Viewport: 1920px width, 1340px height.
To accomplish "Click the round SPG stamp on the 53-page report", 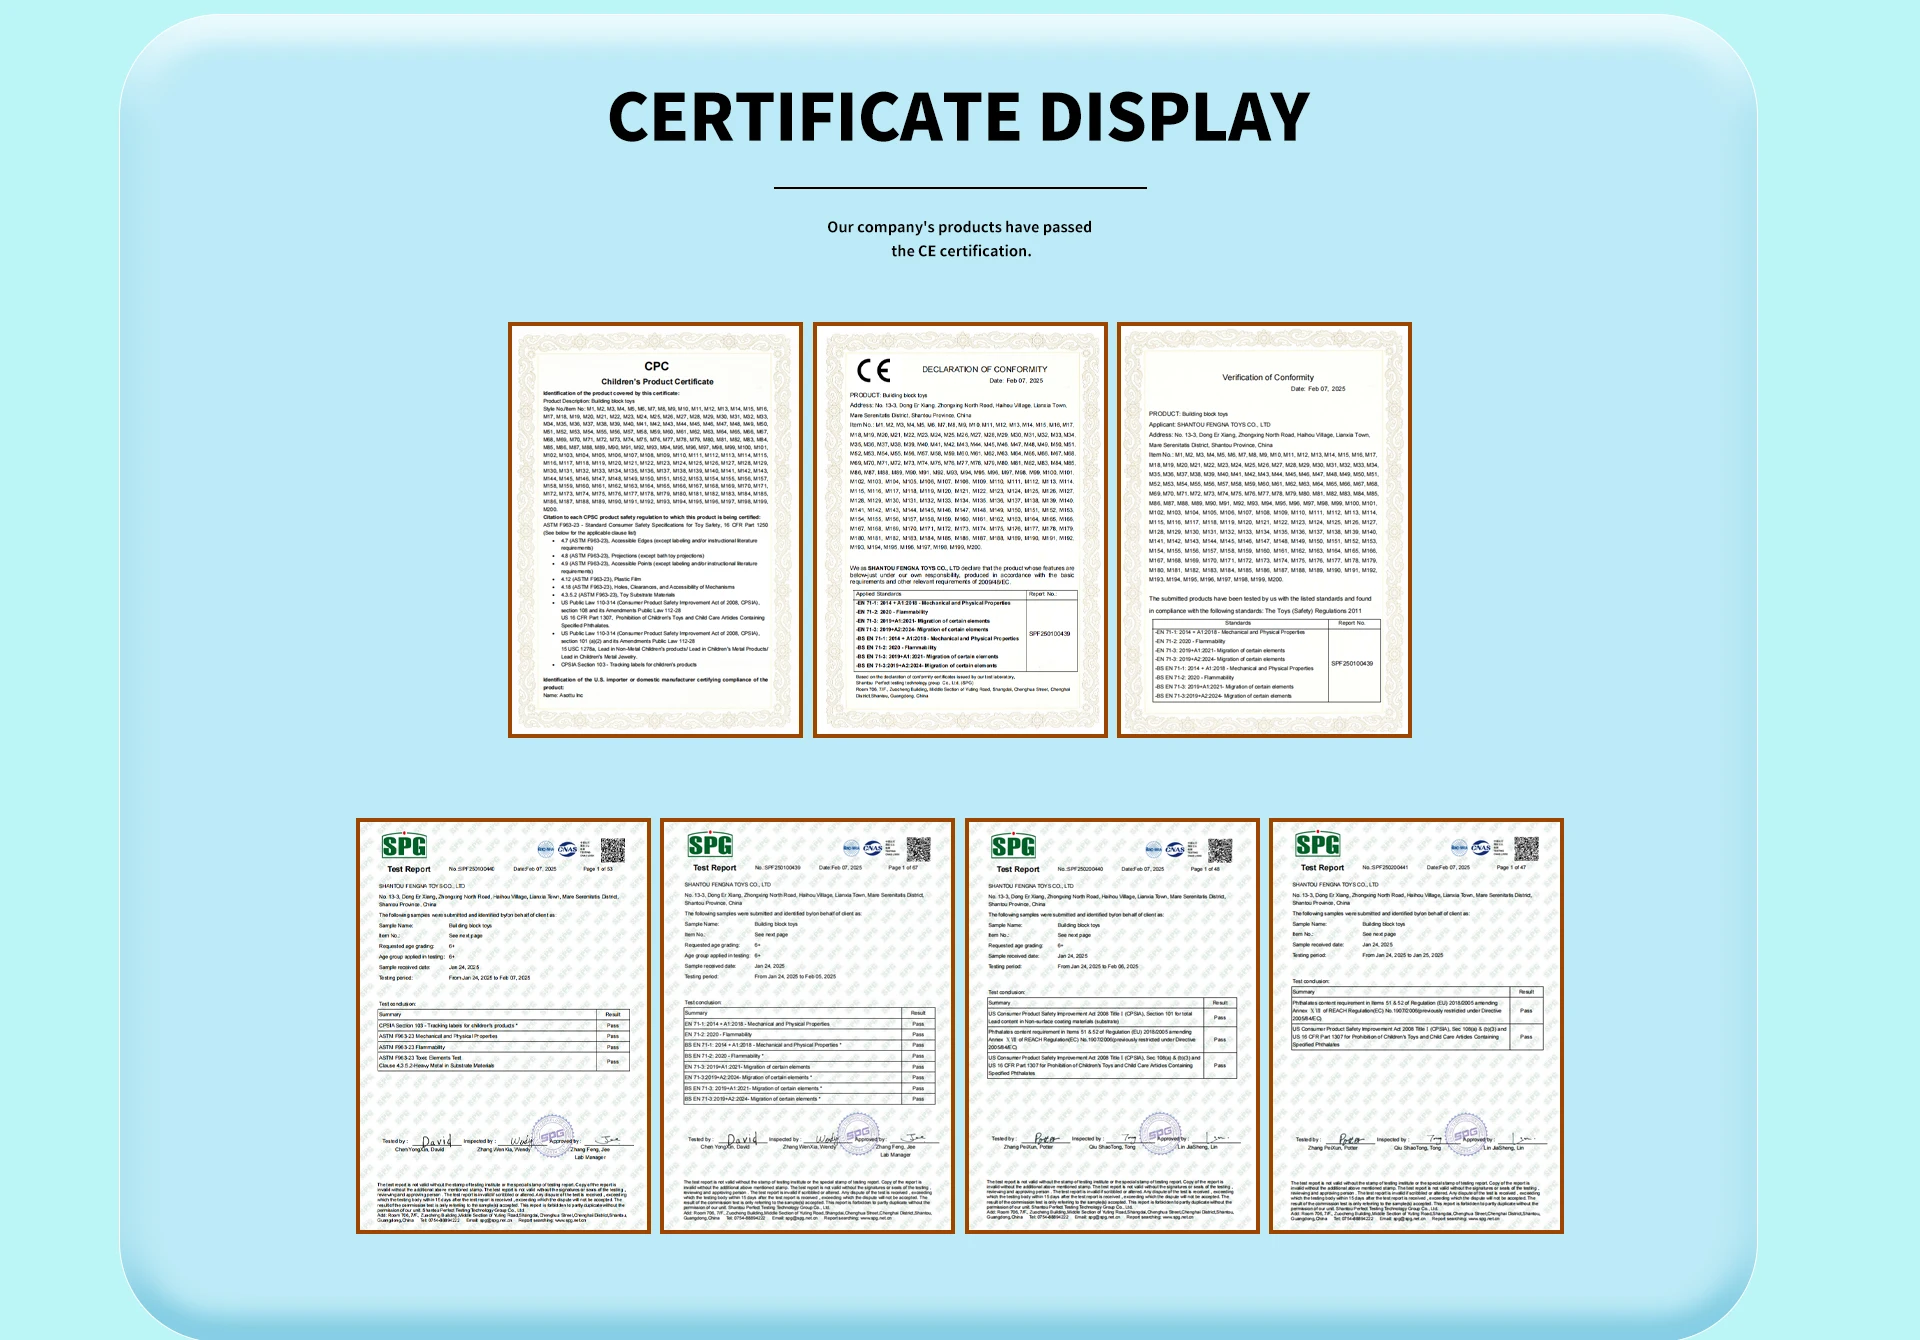I will [x=552, y=1136].
